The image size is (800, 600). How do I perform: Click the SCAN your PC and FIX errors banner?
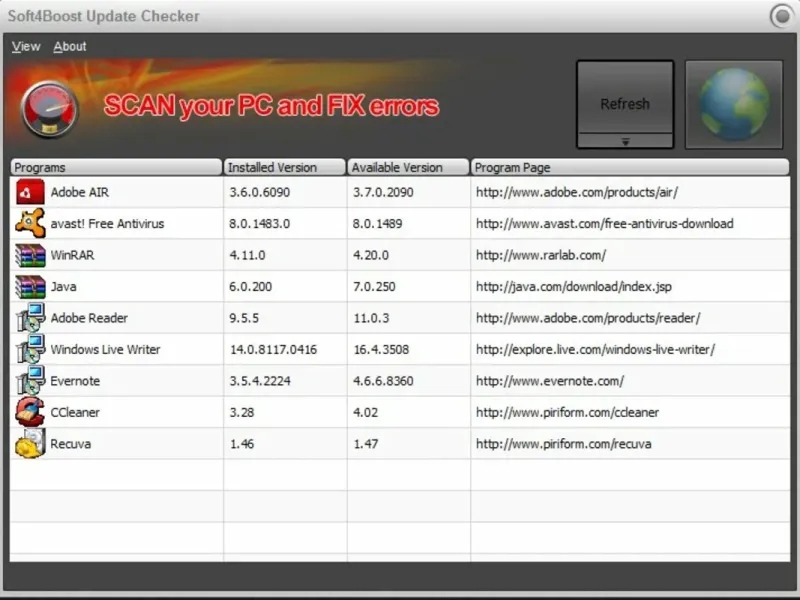pyautogui.click(x=271, y=106)
